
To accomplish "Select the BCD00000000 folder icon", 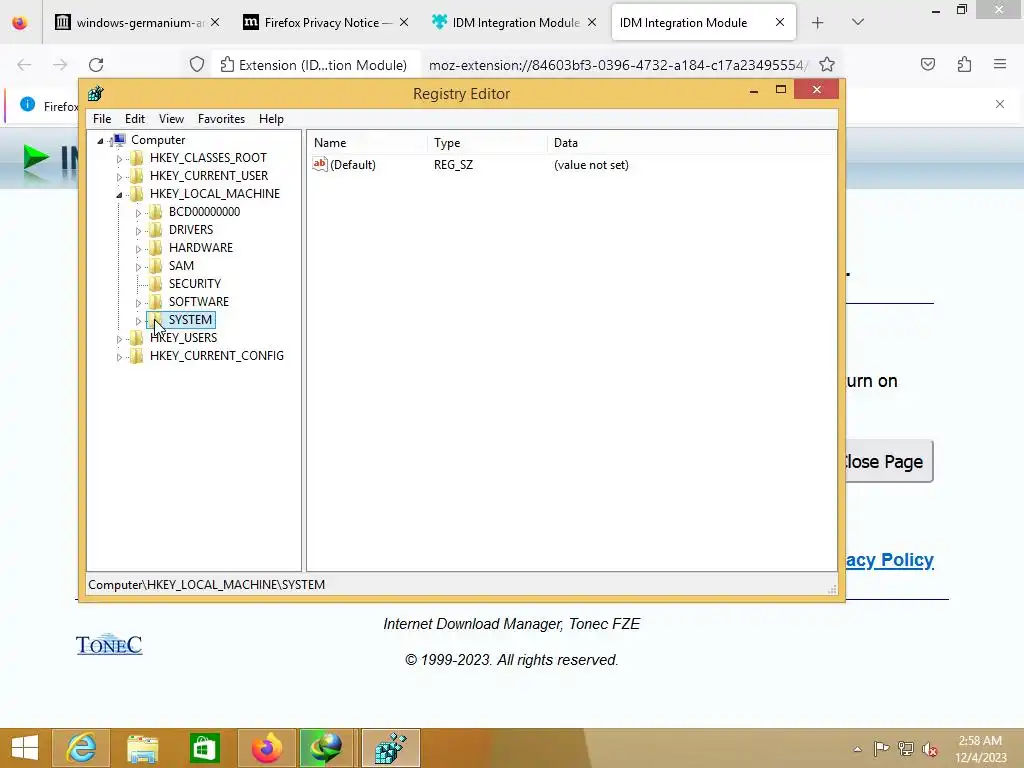I will 155,212.
